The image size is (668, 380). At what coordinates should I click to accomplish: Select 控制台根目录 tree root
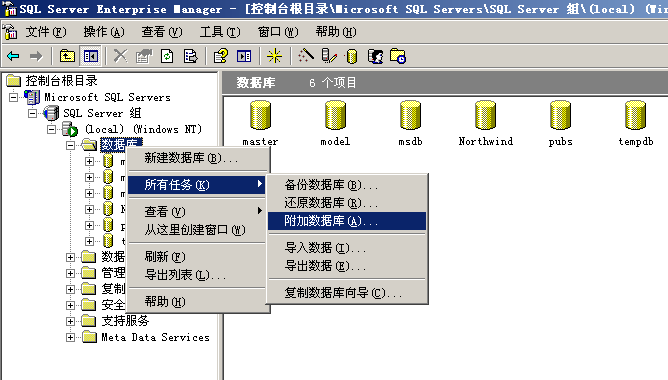(x=61, y=81)
